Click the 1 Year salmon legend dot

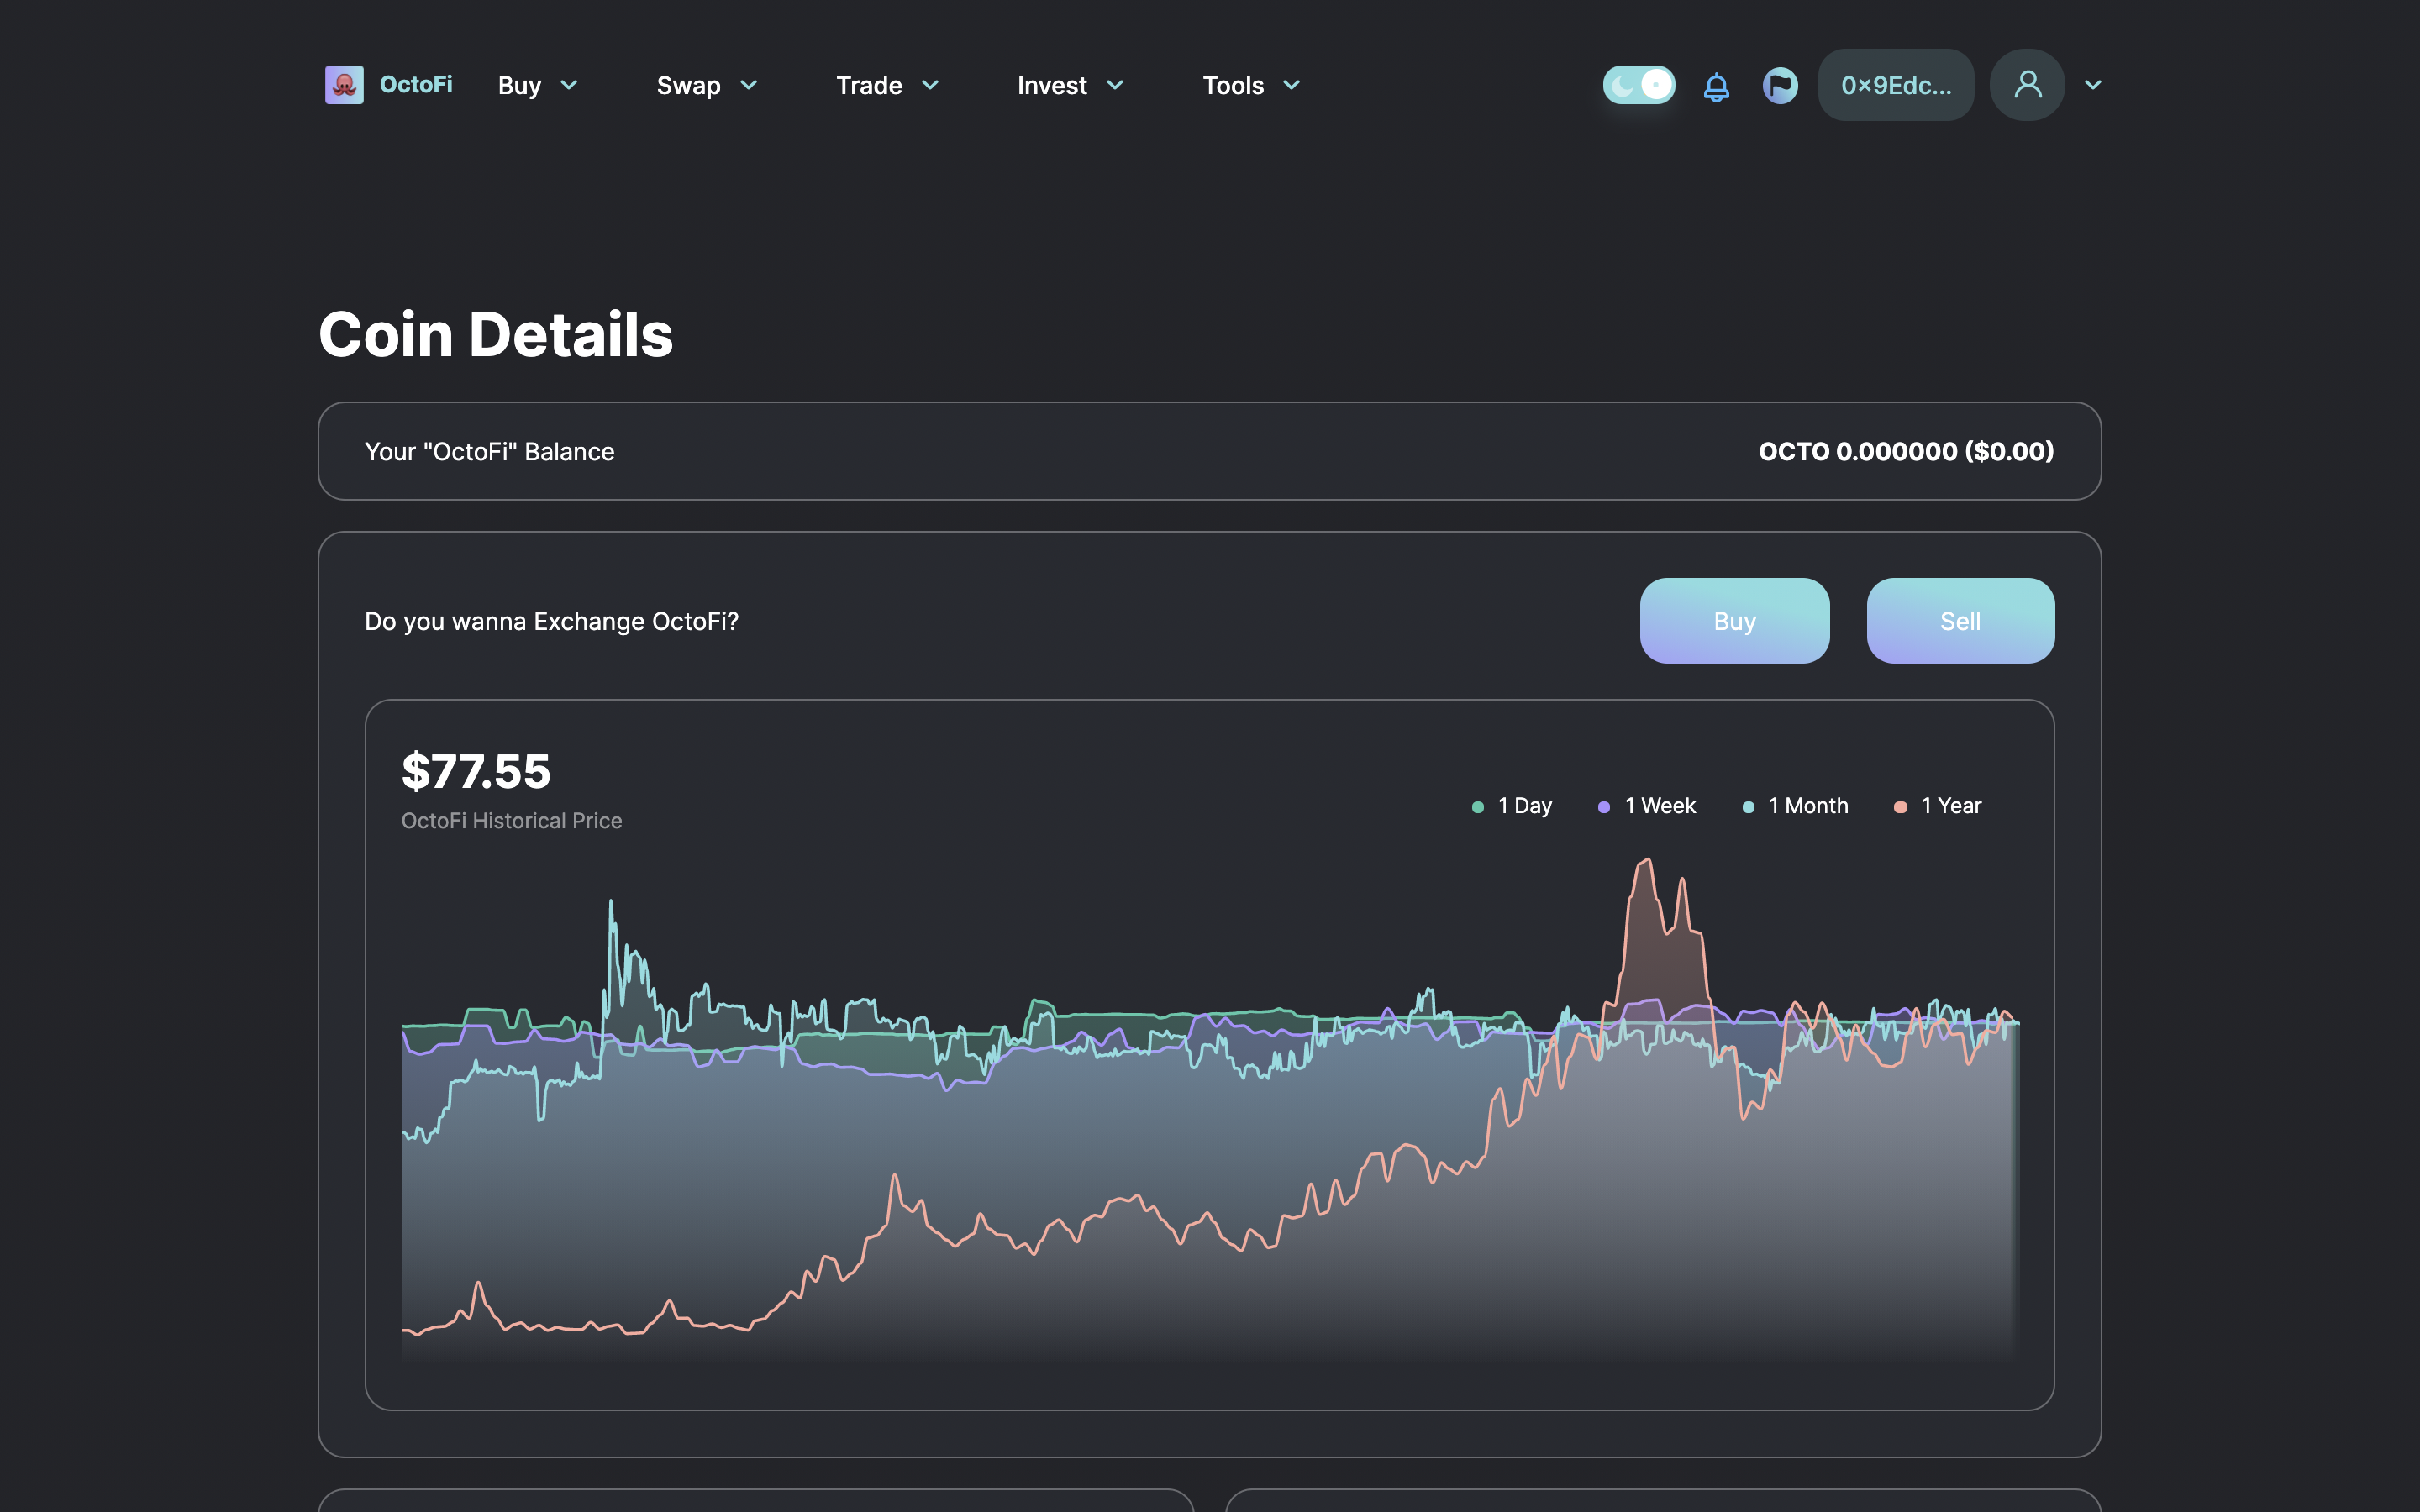pyautogui.click(x=1900, y=807)
